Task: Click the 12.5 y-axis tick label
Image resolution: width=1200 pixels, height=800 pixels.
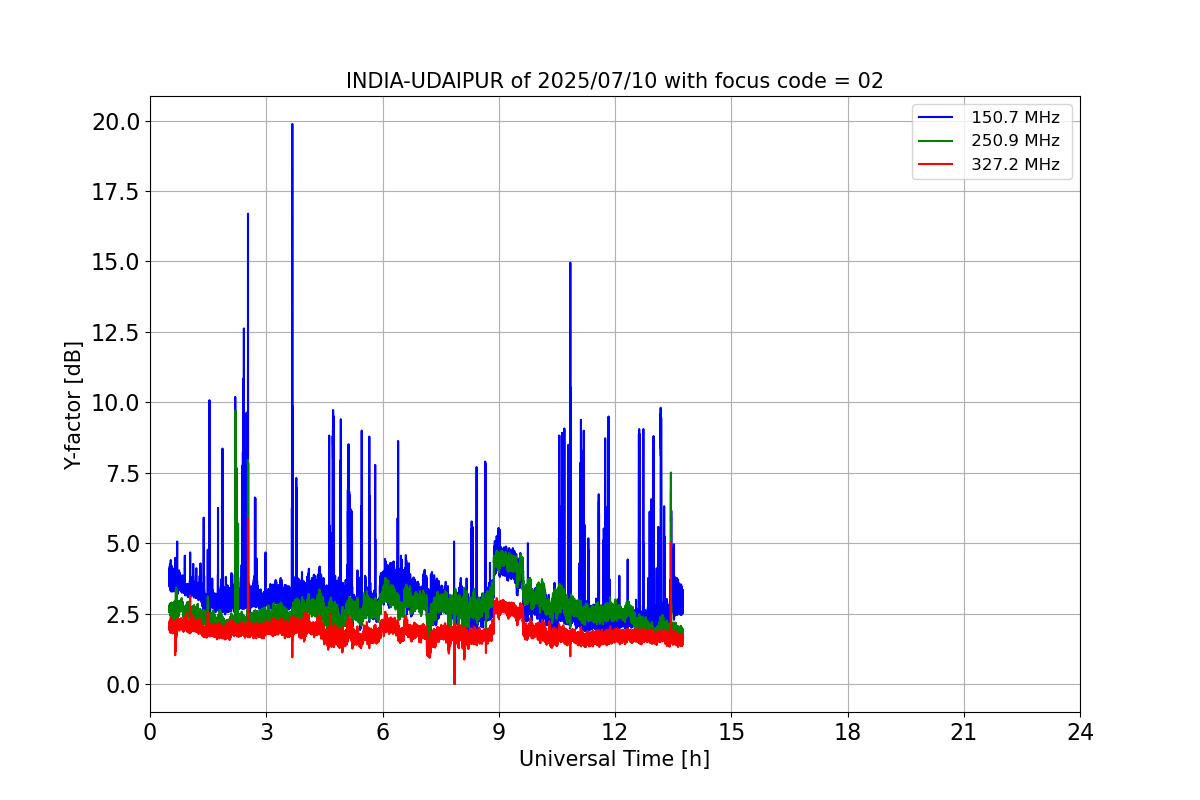Action: [x=114, y=333]
